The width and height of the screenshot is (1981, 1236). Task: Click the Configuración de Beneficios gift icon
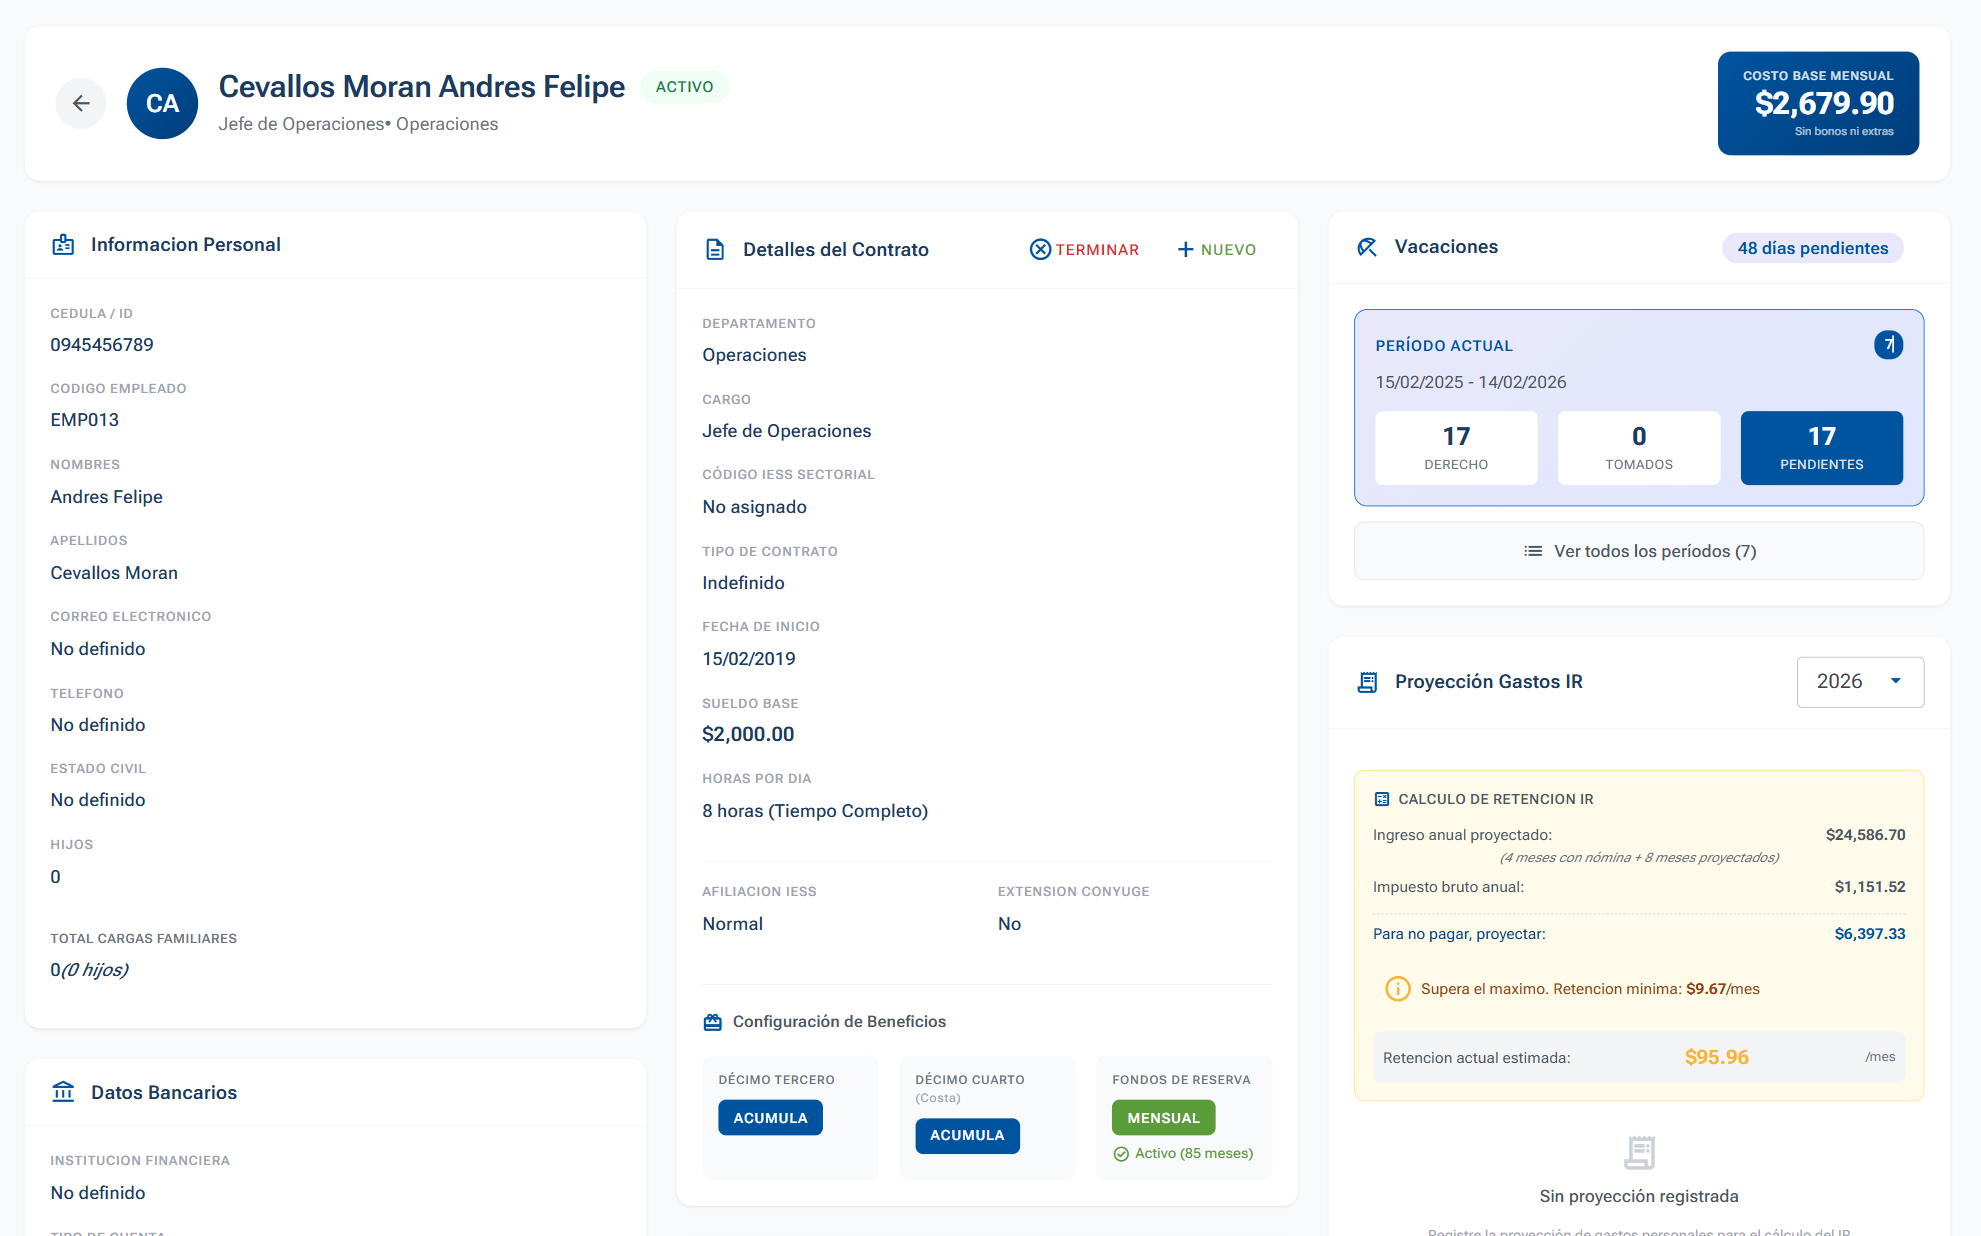[x=712, y=1022]
